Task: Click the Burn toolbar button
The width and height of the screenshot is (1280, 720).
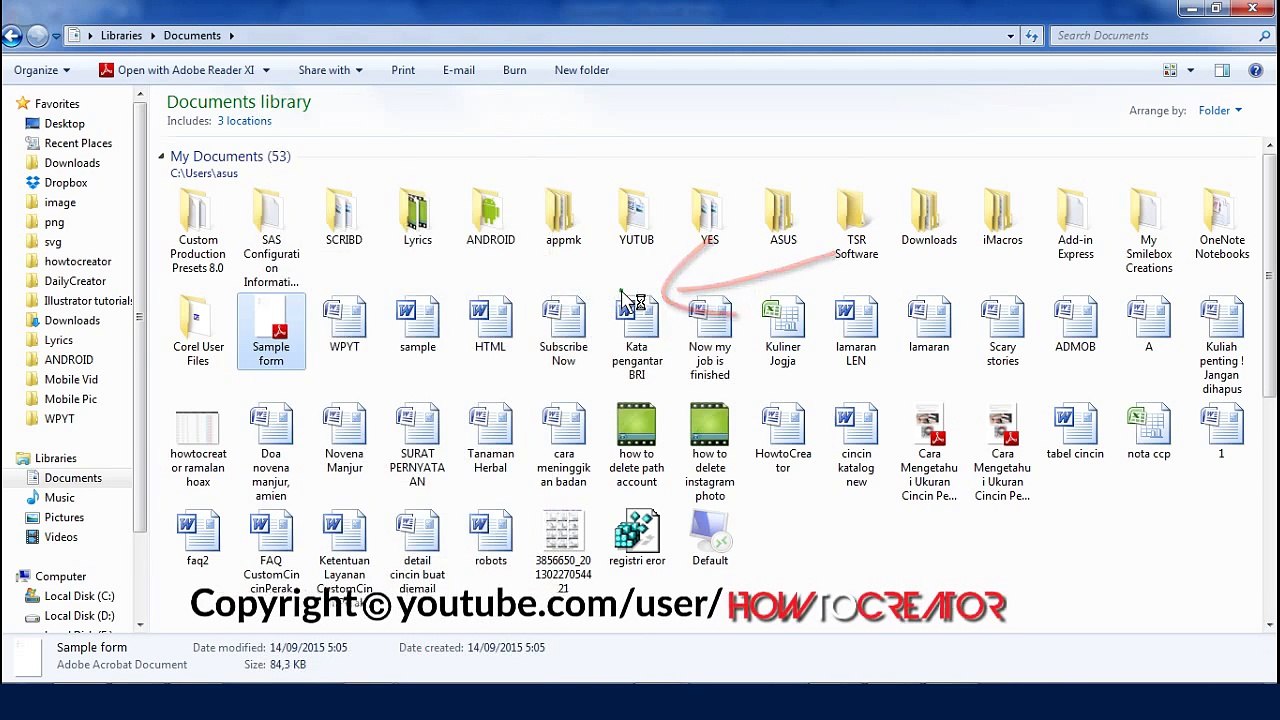Action: coord(514,70)
